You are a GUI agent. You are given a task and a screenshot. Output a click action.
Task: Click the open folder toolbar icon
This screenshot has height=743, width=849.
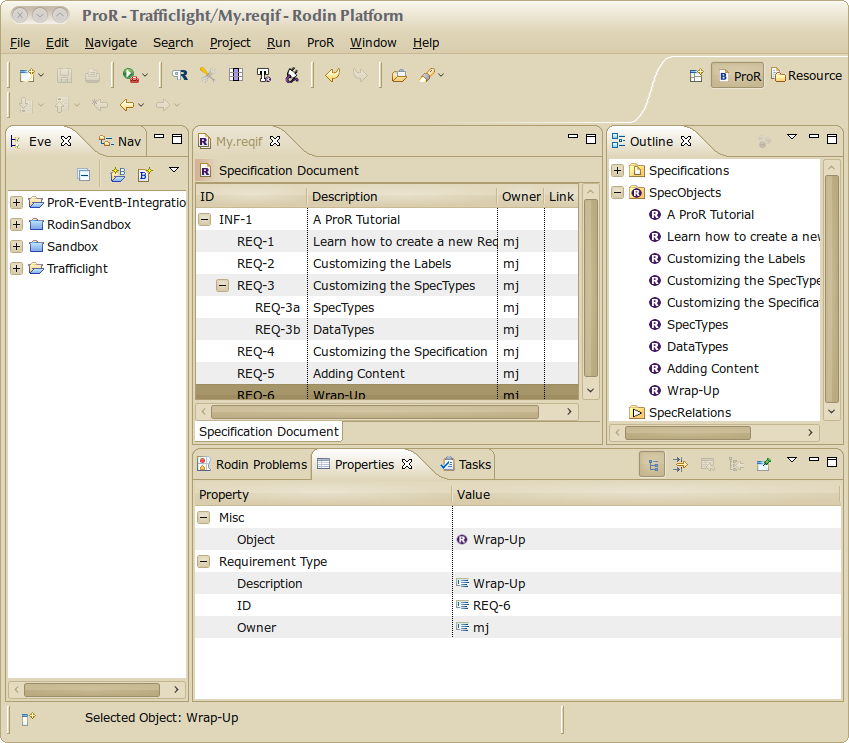(399, 75)
